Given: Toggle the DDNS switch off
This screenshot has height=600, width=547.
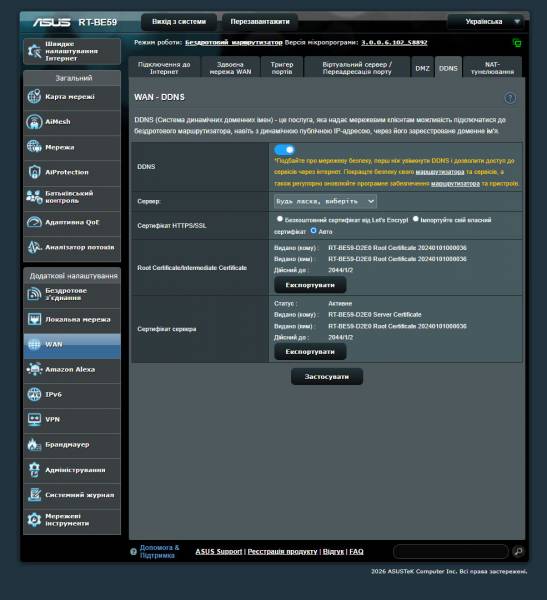Looking at the screenshot, I should (284, 150).
